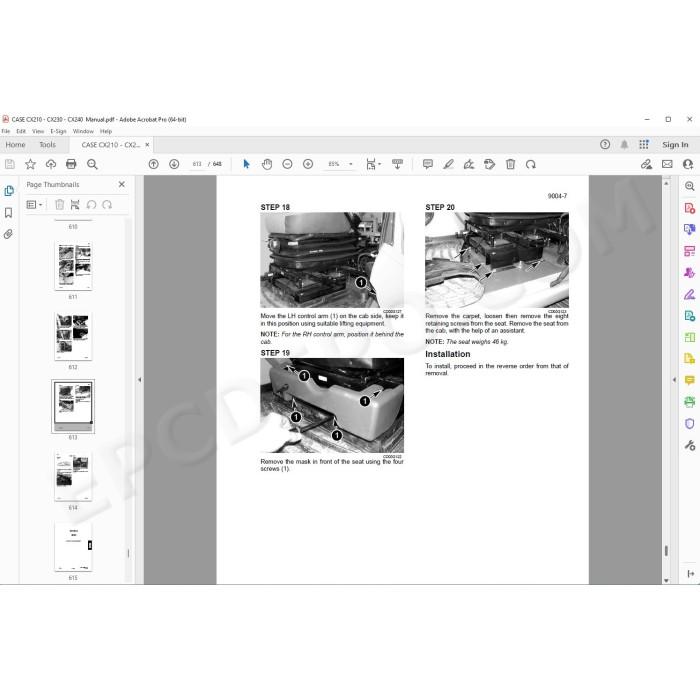Image resolution: width=700 pixels, height=700 pixels.
Task: Go to previous page arrow
Action: pyautogui.click(x=154, y=164)
